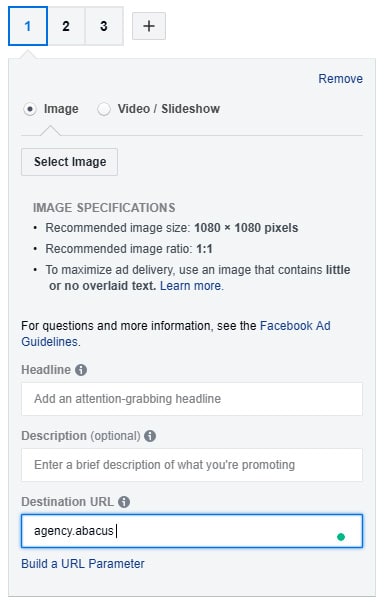Click the green dot in the URL field
This screenshot has width=386, height=602.
coord(341,537)
